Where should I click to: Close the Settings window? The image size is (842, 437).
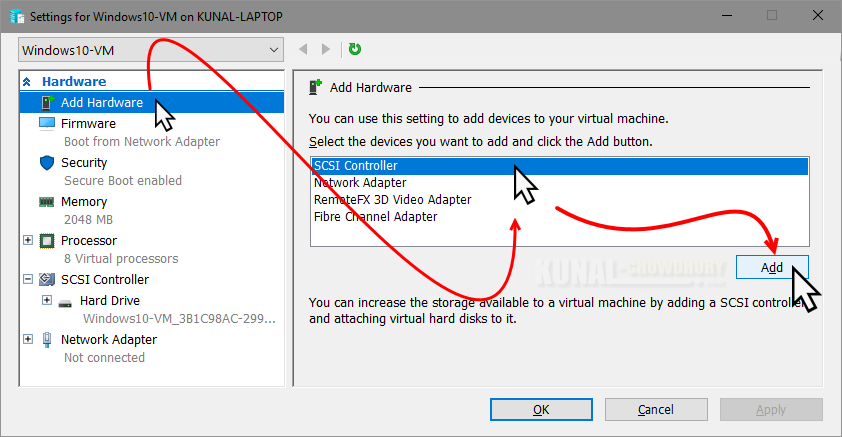click(x=818, y=16)
